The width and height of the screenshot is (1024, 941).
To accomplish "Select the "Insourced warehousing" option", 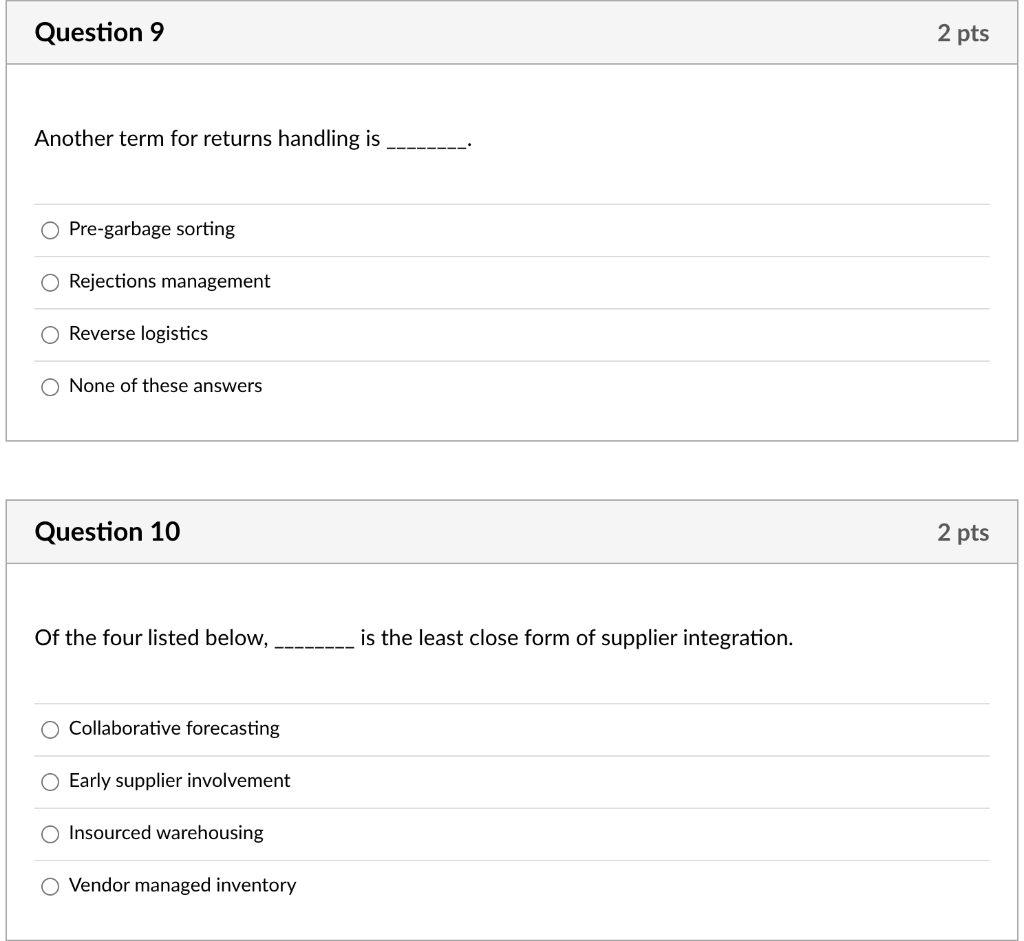I will point(50,833).
